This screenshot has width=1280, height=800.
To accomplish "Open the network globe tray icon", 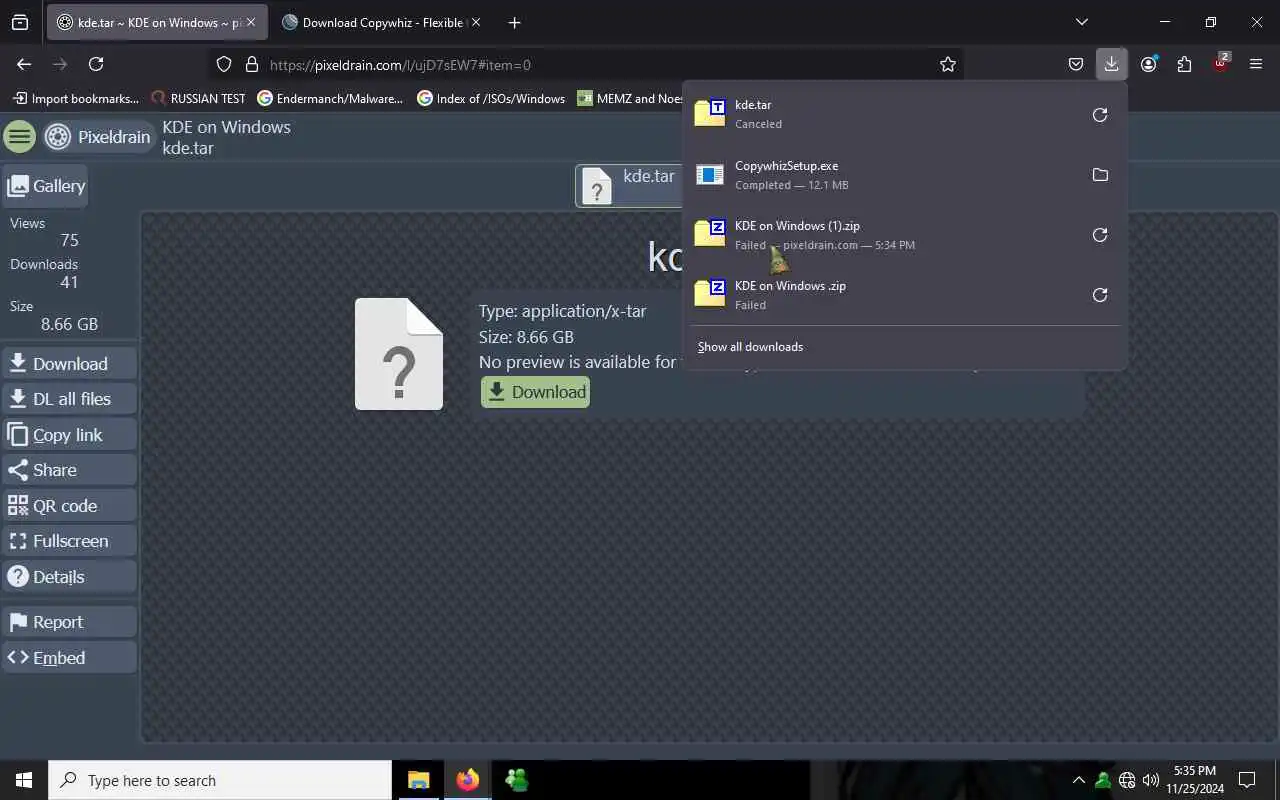I will tap(1127, 780).
